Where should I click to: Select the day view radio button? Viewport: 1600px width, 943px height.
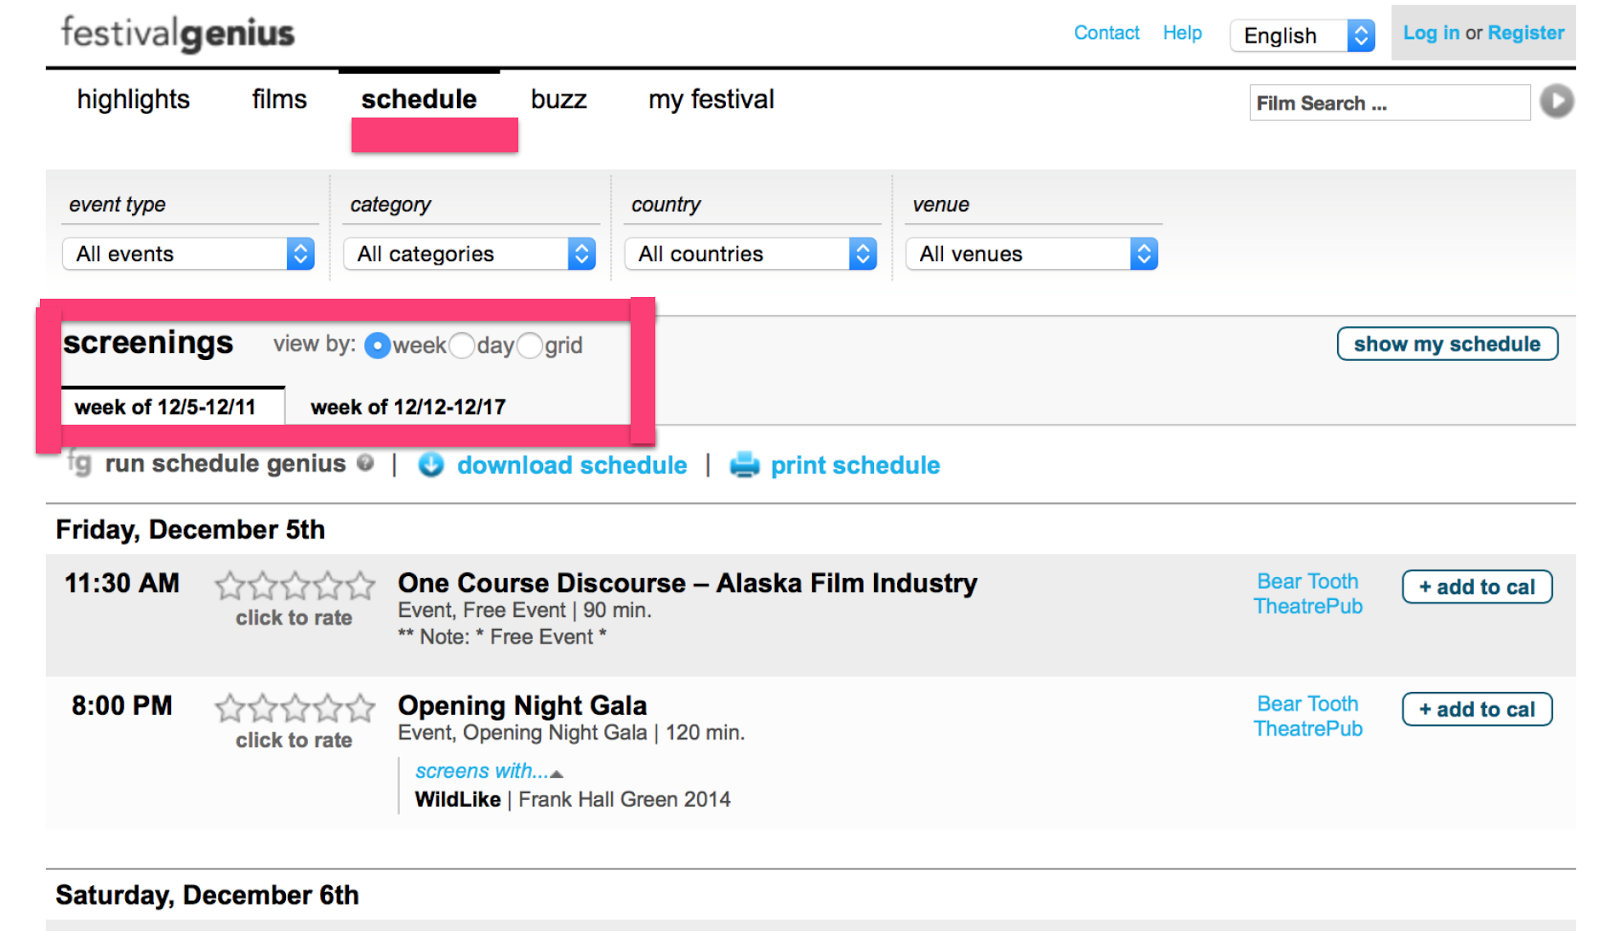(x=462, y=346)
